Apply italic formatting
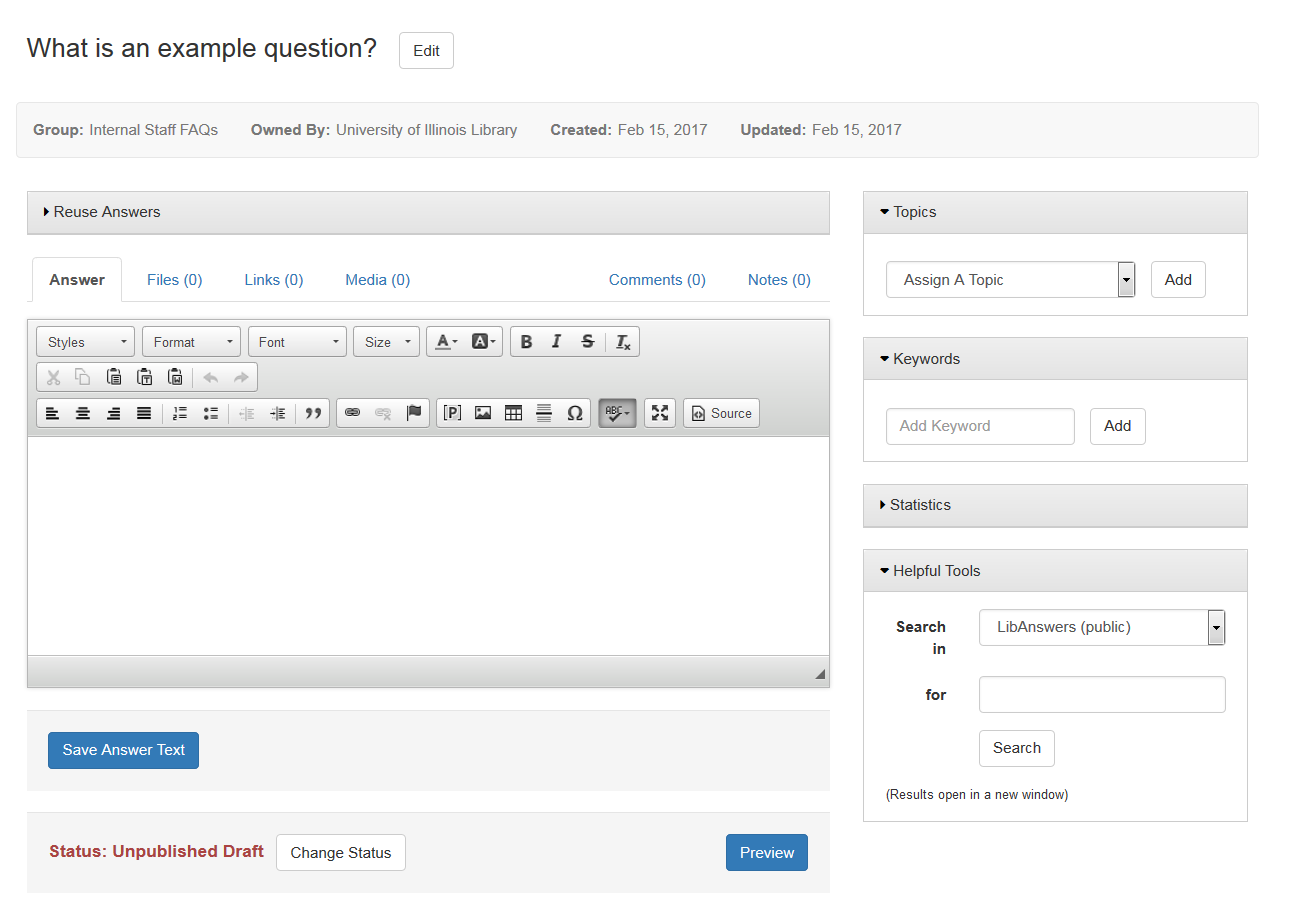This screenshot has width=1301, height=902. tap(557, 342)
